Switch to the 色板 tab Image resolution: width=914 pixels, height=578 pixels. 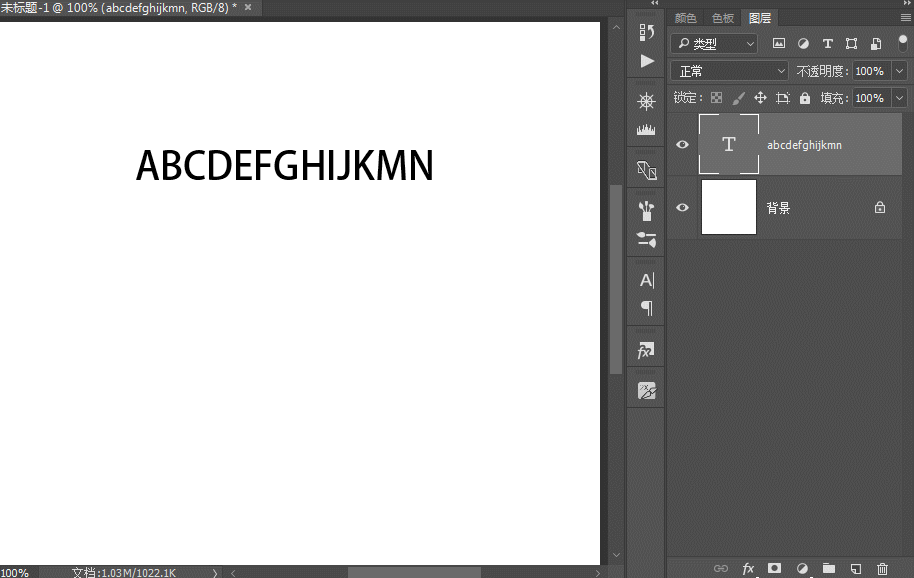pos(723,18)
